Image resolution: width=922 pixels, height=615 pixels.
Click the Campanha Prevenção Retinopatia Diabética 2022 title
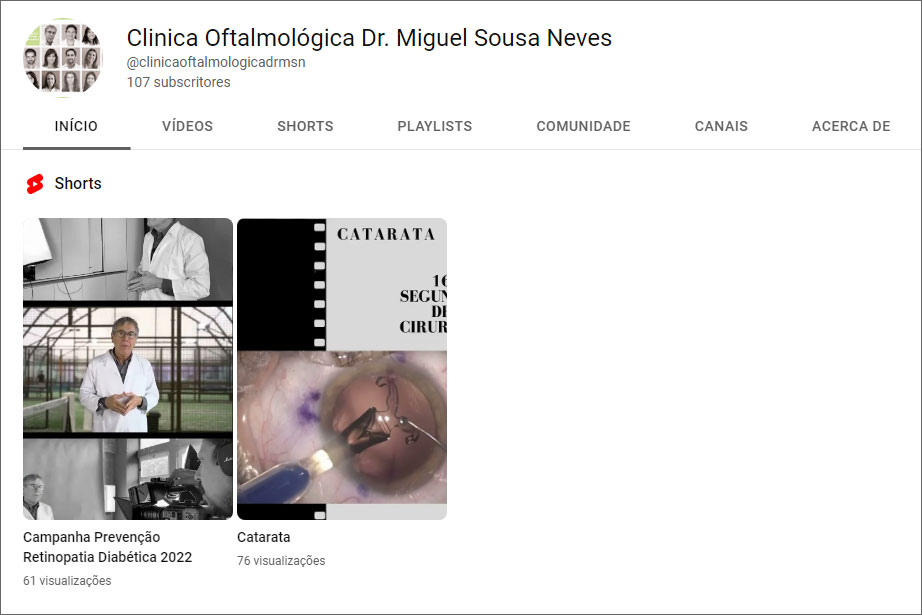108,547
